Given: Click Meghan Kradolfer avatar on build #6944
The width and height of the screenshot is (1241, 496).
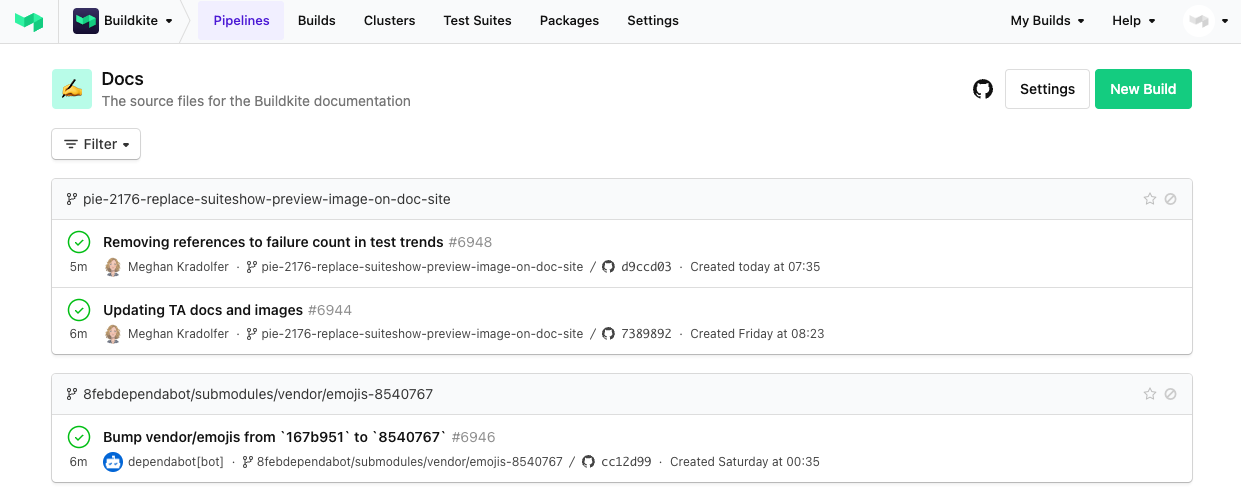Looking at the screenshot, I should (113, 334).
